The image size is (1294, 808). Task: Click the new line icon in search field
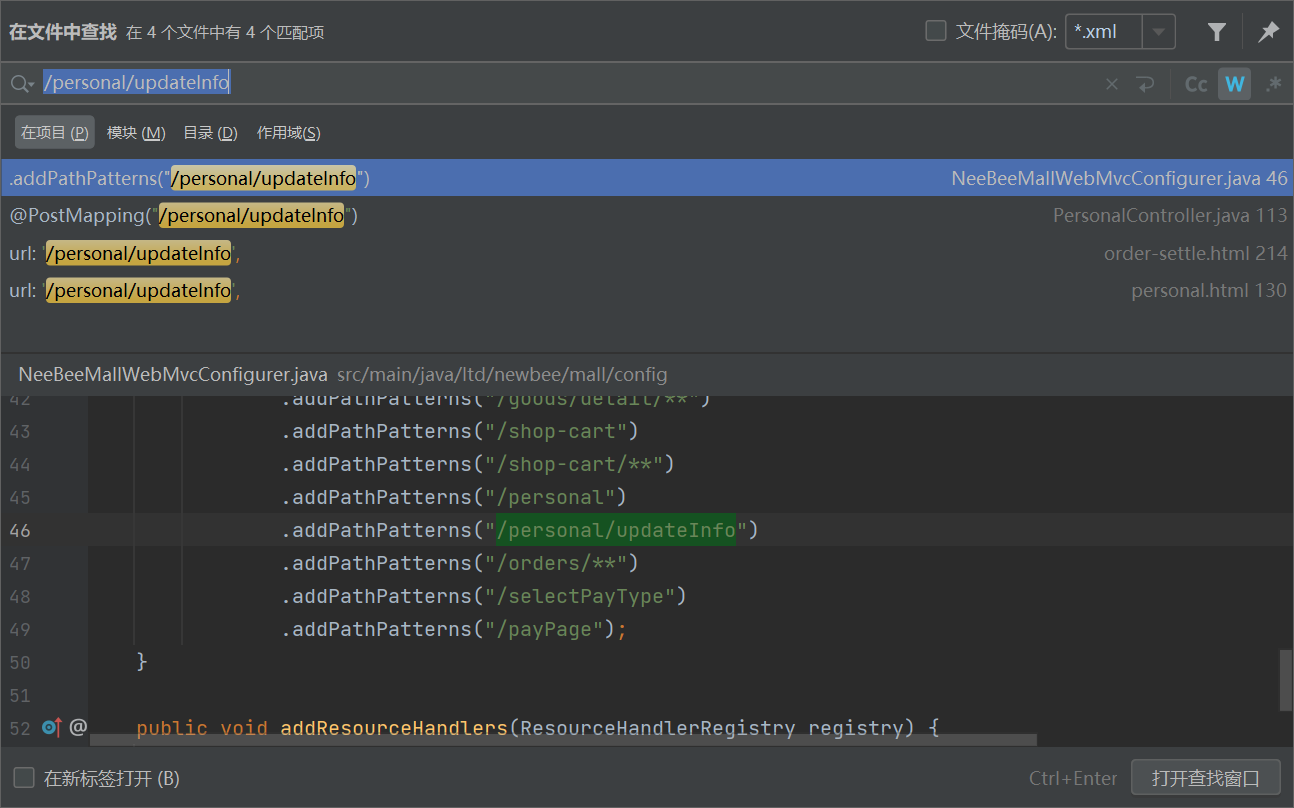click(x=1145, y=84)
